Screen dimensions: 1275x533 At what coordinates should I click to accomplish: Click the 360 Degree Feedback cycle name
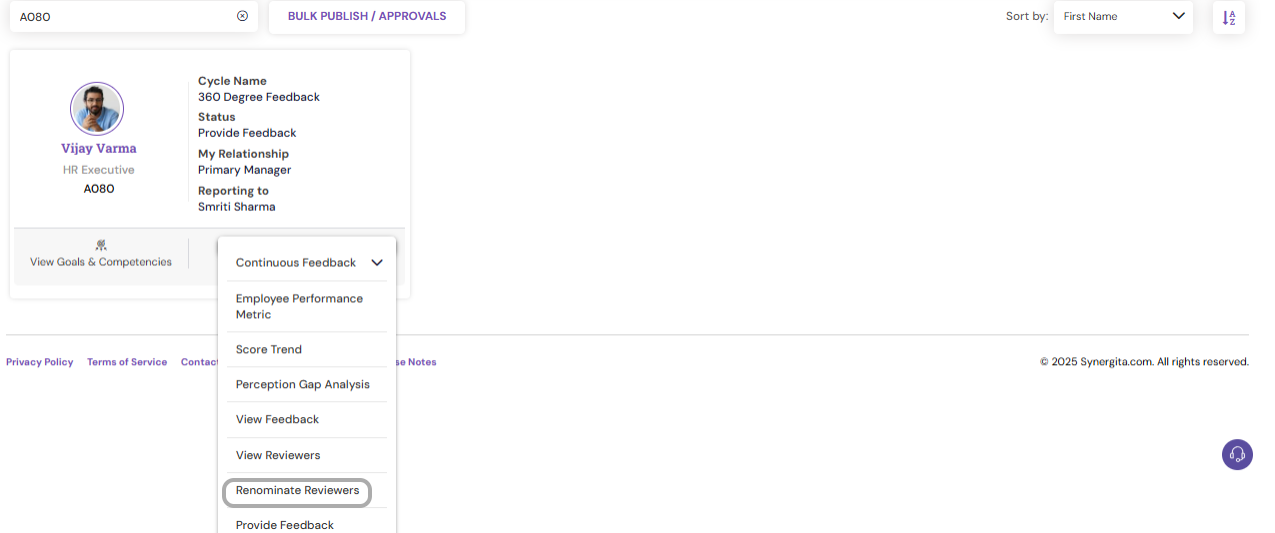point(259,97)
